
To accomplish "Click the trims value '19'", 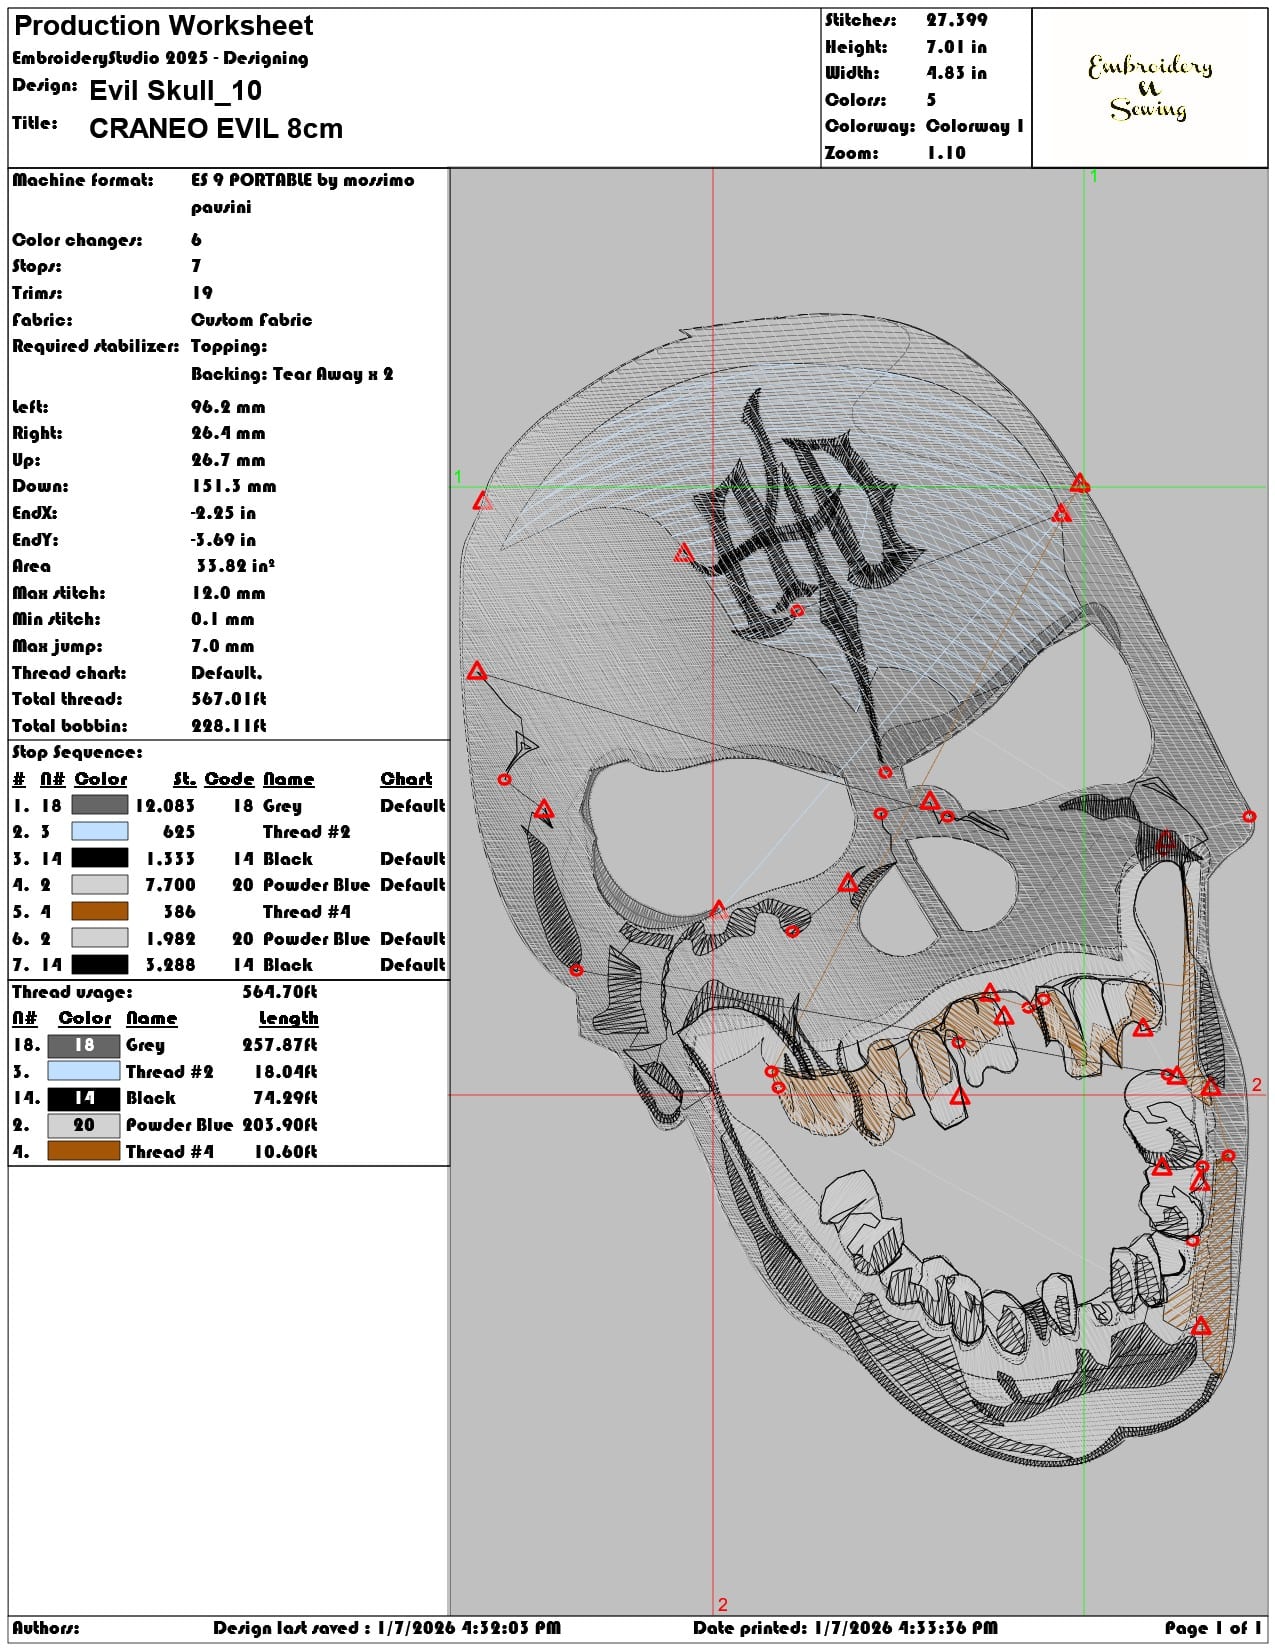I will (202, 293).
